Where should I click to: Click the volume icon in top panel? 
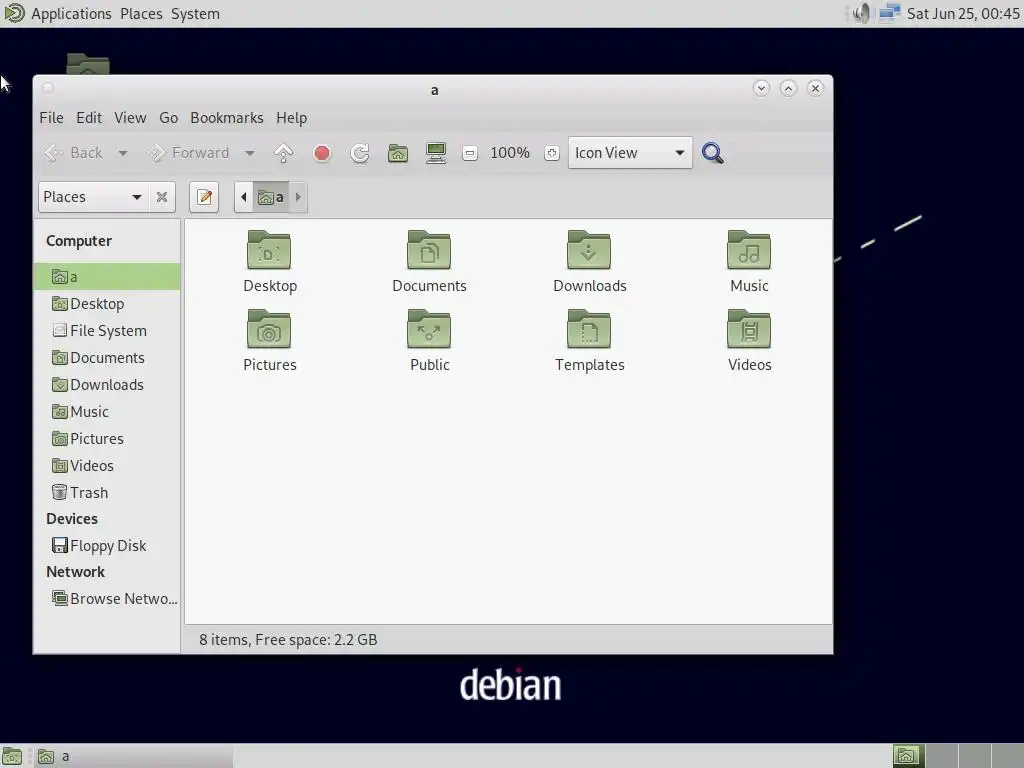(x=861, y=13)
